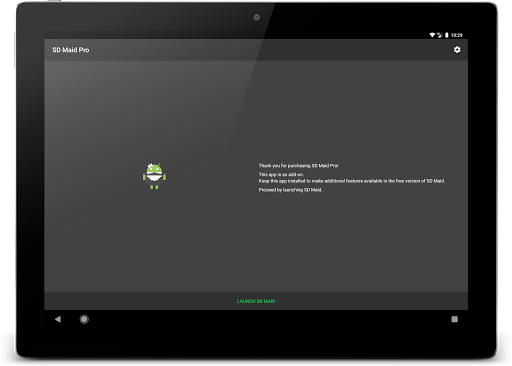Tap the battery status icon
The height and width of the screenshot is (366, 512).
[447, 35]
